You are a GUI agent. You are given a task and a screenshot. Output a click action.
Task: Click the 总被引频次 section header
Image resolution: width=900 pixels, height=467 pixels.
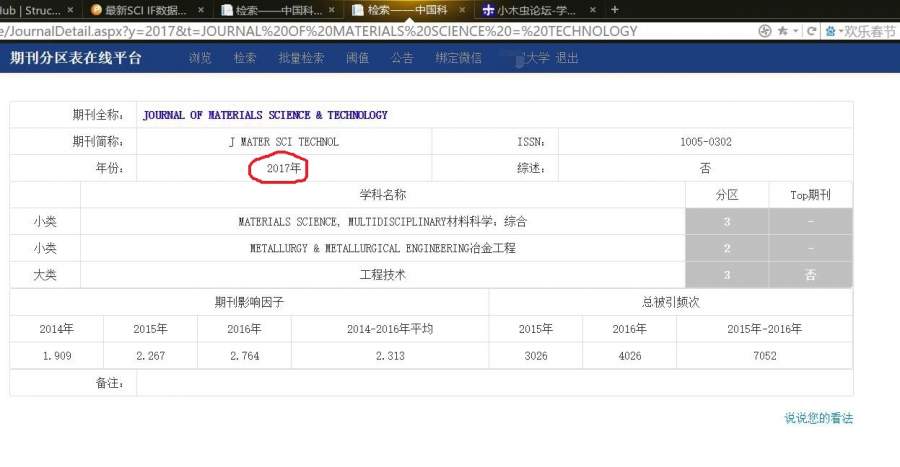pos(671,302)
